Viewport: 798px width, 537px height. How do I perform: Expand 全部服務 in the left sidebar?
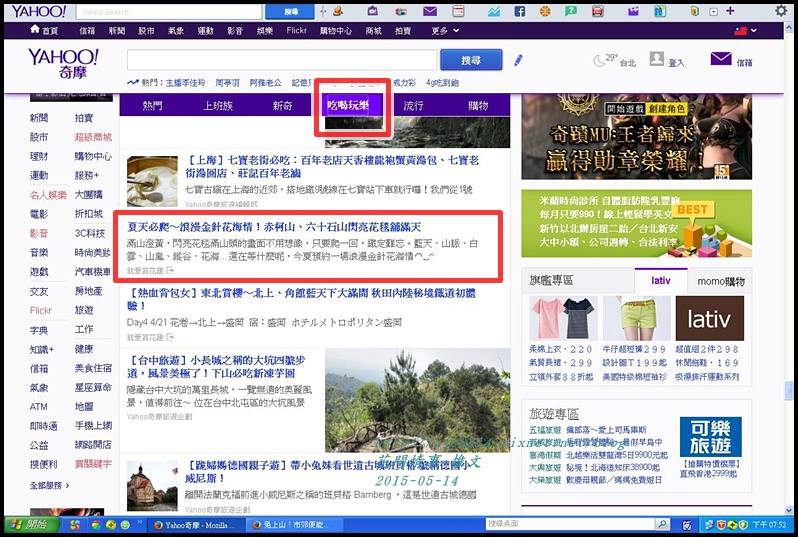tap(49, 486)
